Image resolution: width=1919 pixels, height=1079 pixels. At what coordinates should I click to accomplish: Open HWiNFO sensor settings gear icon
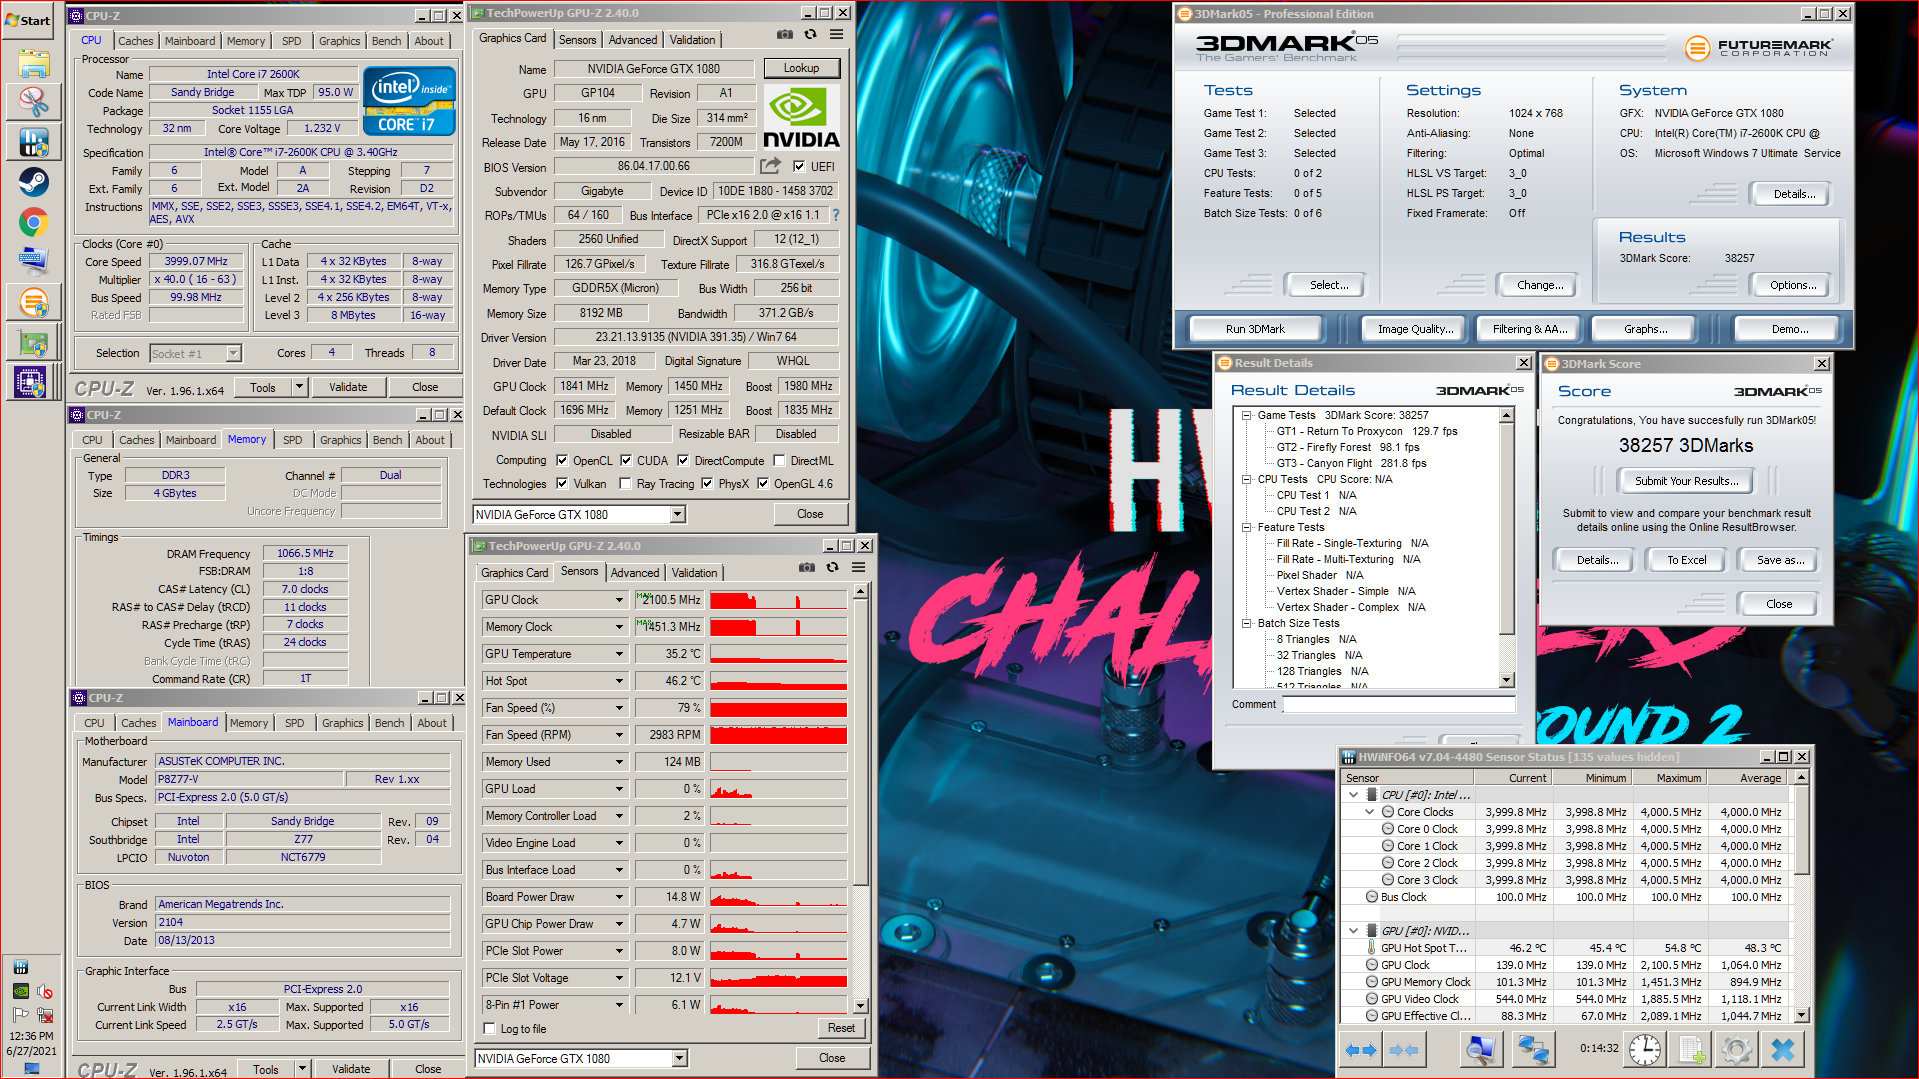click(1737, 1049)
